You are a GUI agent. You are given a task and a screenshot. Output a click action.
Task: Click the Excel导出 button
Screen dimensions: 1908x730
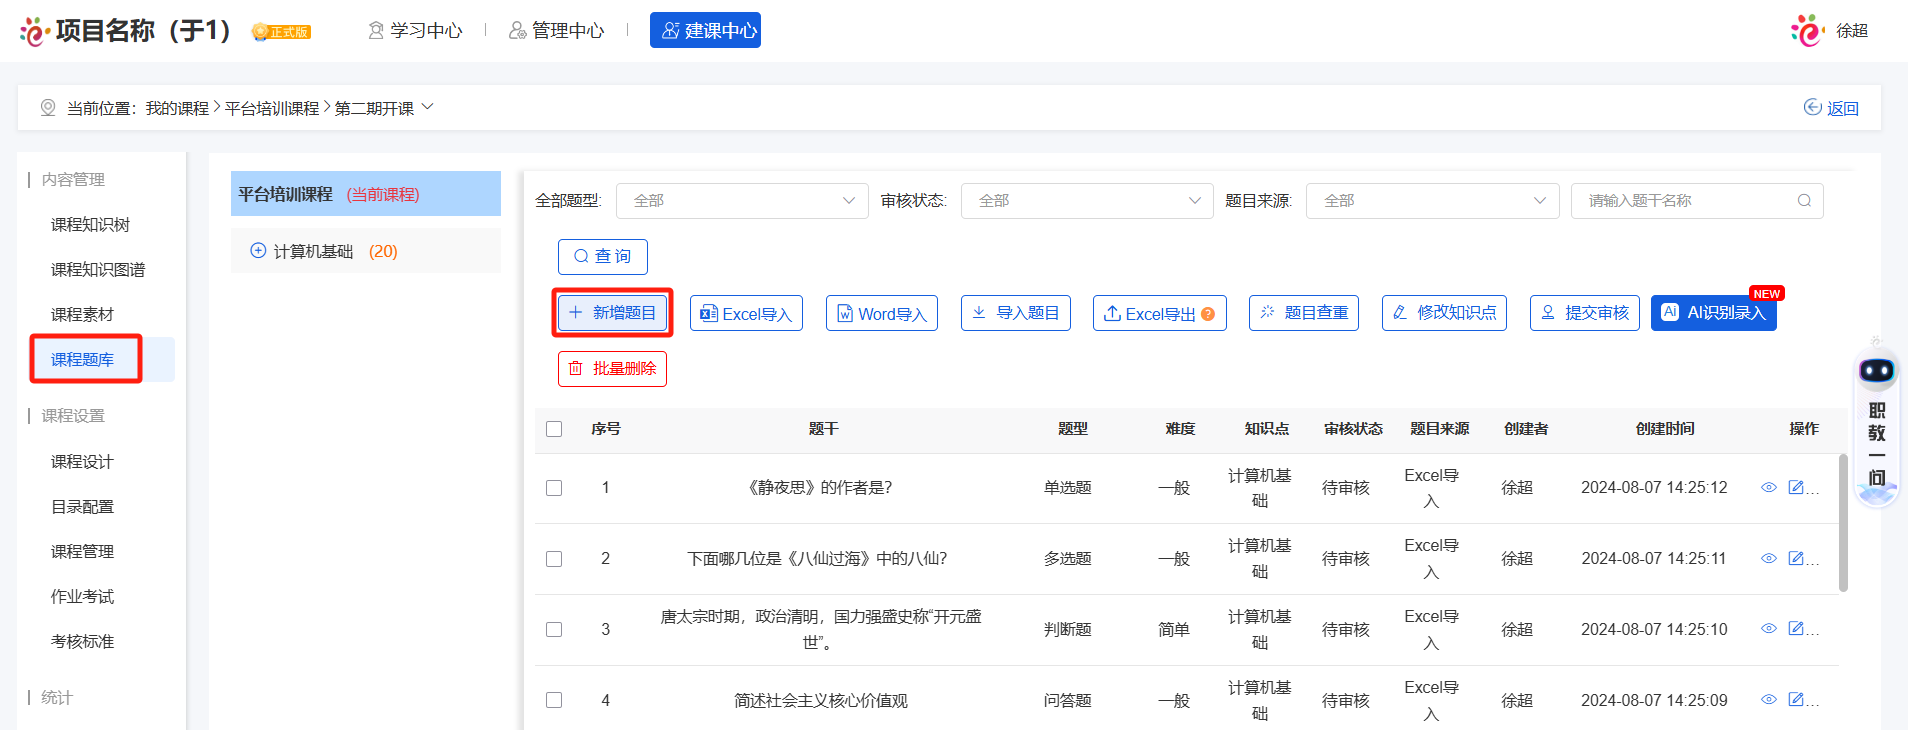1160,313
